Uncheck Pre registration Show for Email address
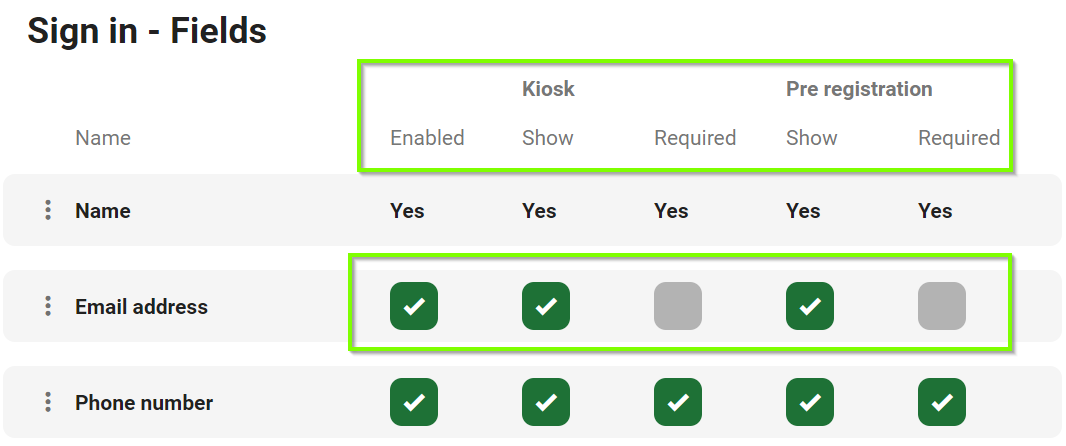The height and width of the screenshot is (446, 1066). click(810, 306)
